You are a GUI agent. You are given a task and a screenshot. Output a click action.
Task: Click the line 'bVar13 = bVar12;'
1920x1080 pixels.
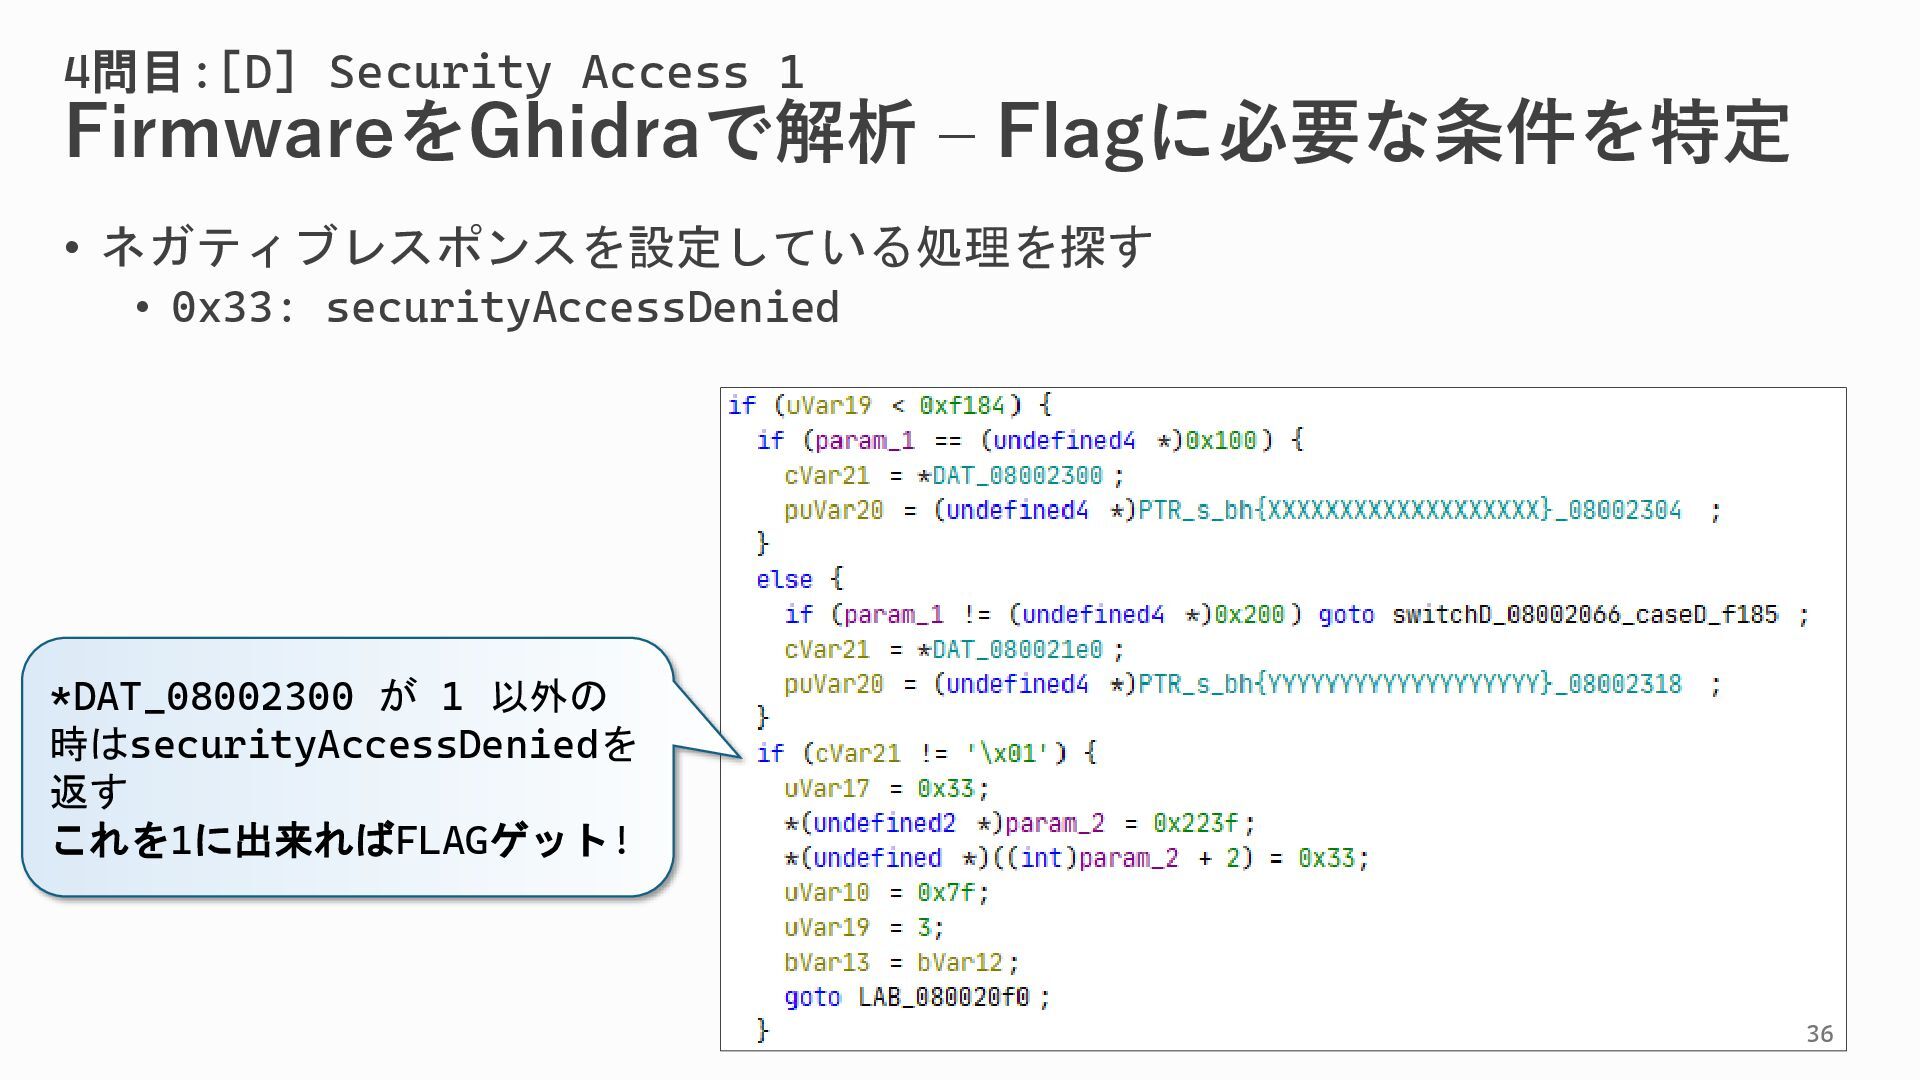[902, 962]
